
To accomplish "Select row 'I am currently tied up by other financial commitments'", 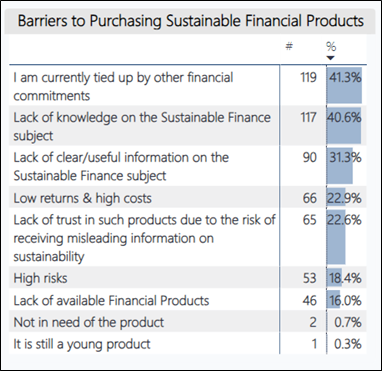I will pyautogui.click(x=188, y=86).
